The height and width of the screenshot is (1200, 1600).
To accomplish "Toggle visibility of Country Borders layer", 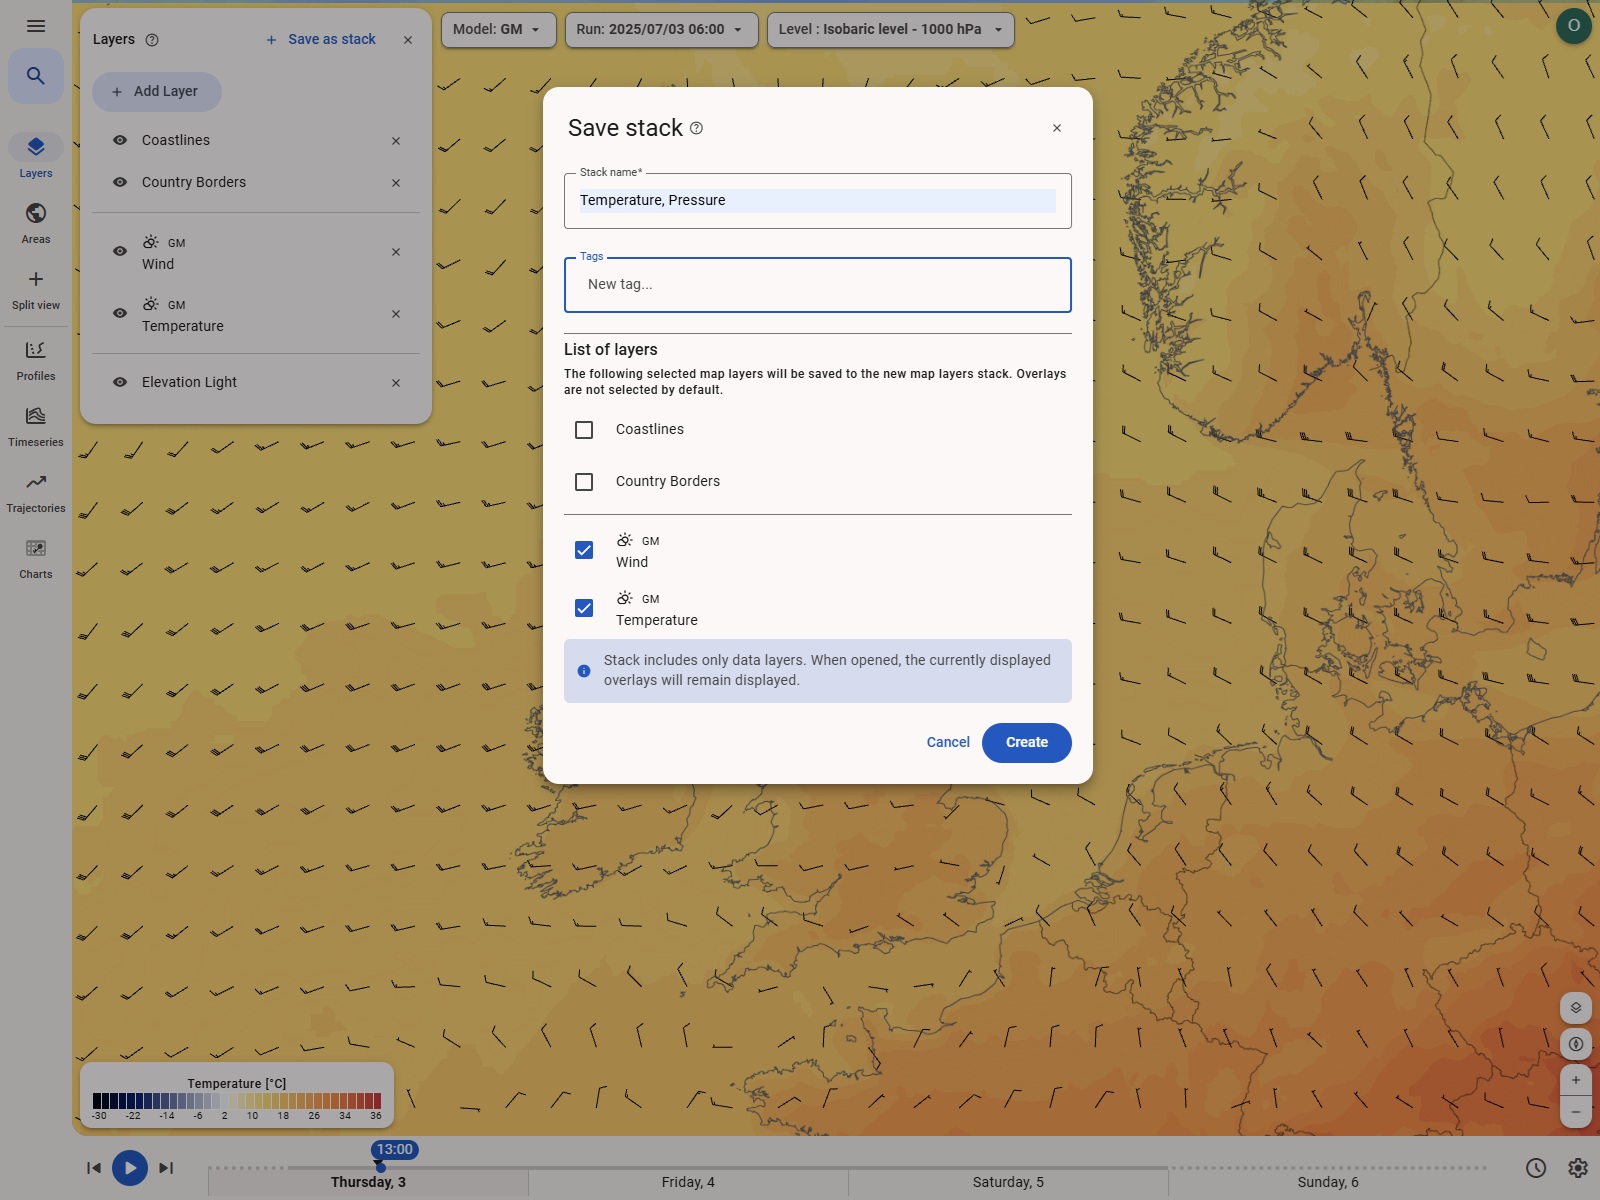I will click(120, 182).
